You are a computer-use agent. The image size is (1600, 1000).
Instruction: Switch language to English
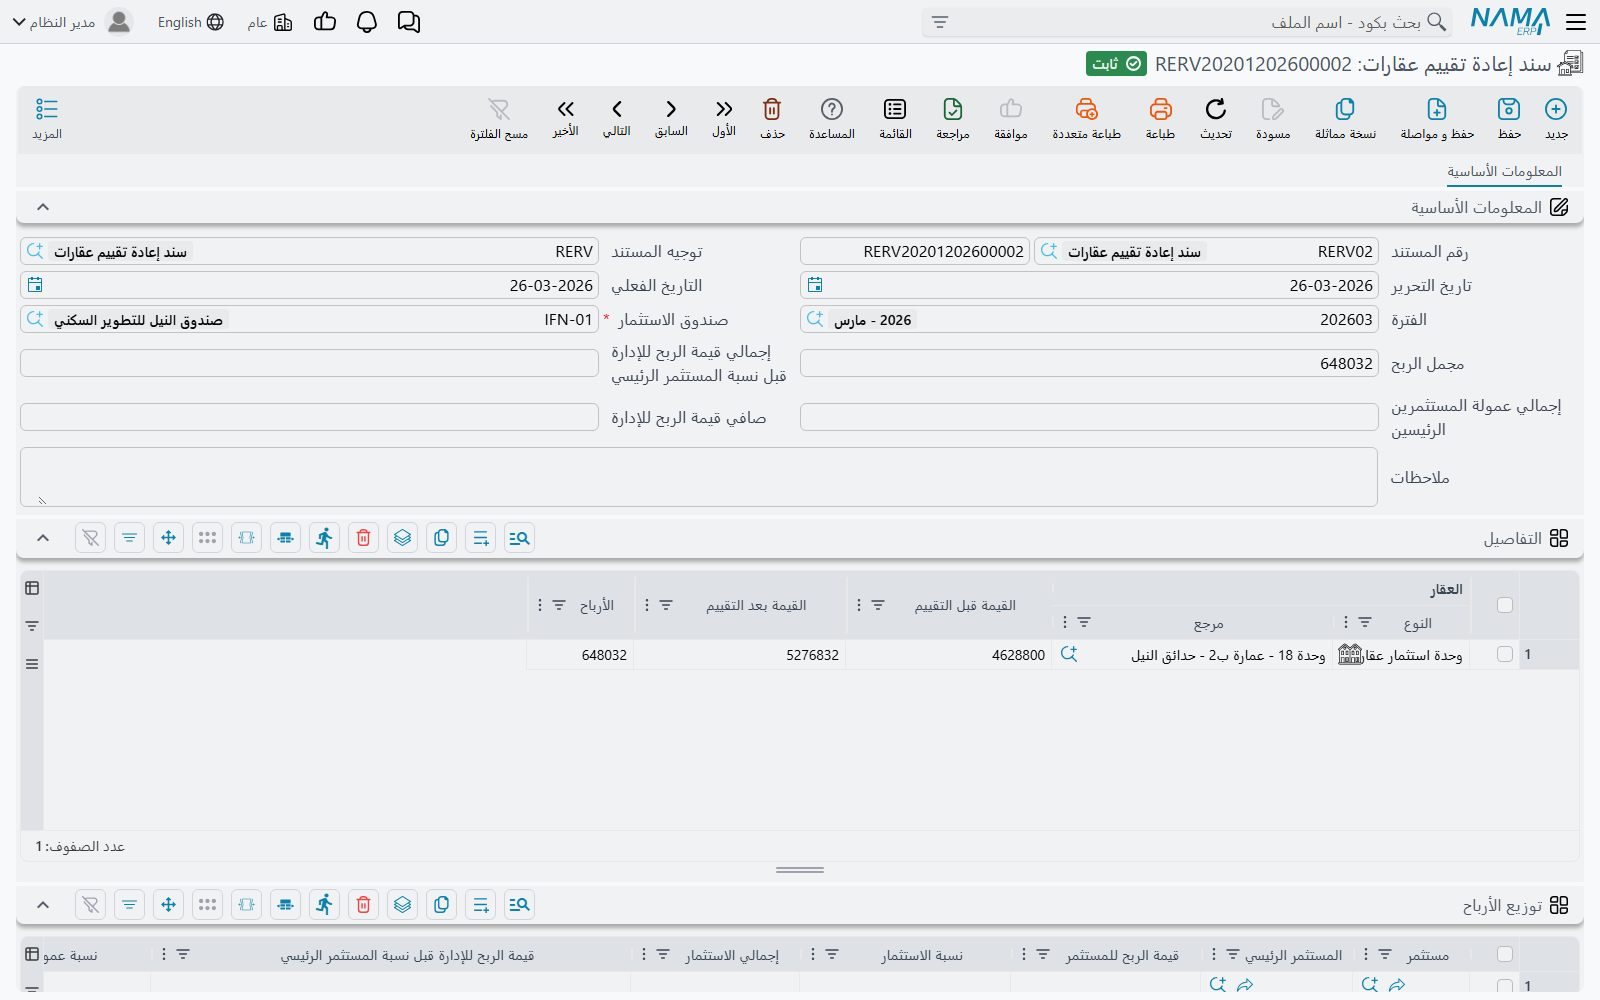click(x=190, y=22)
